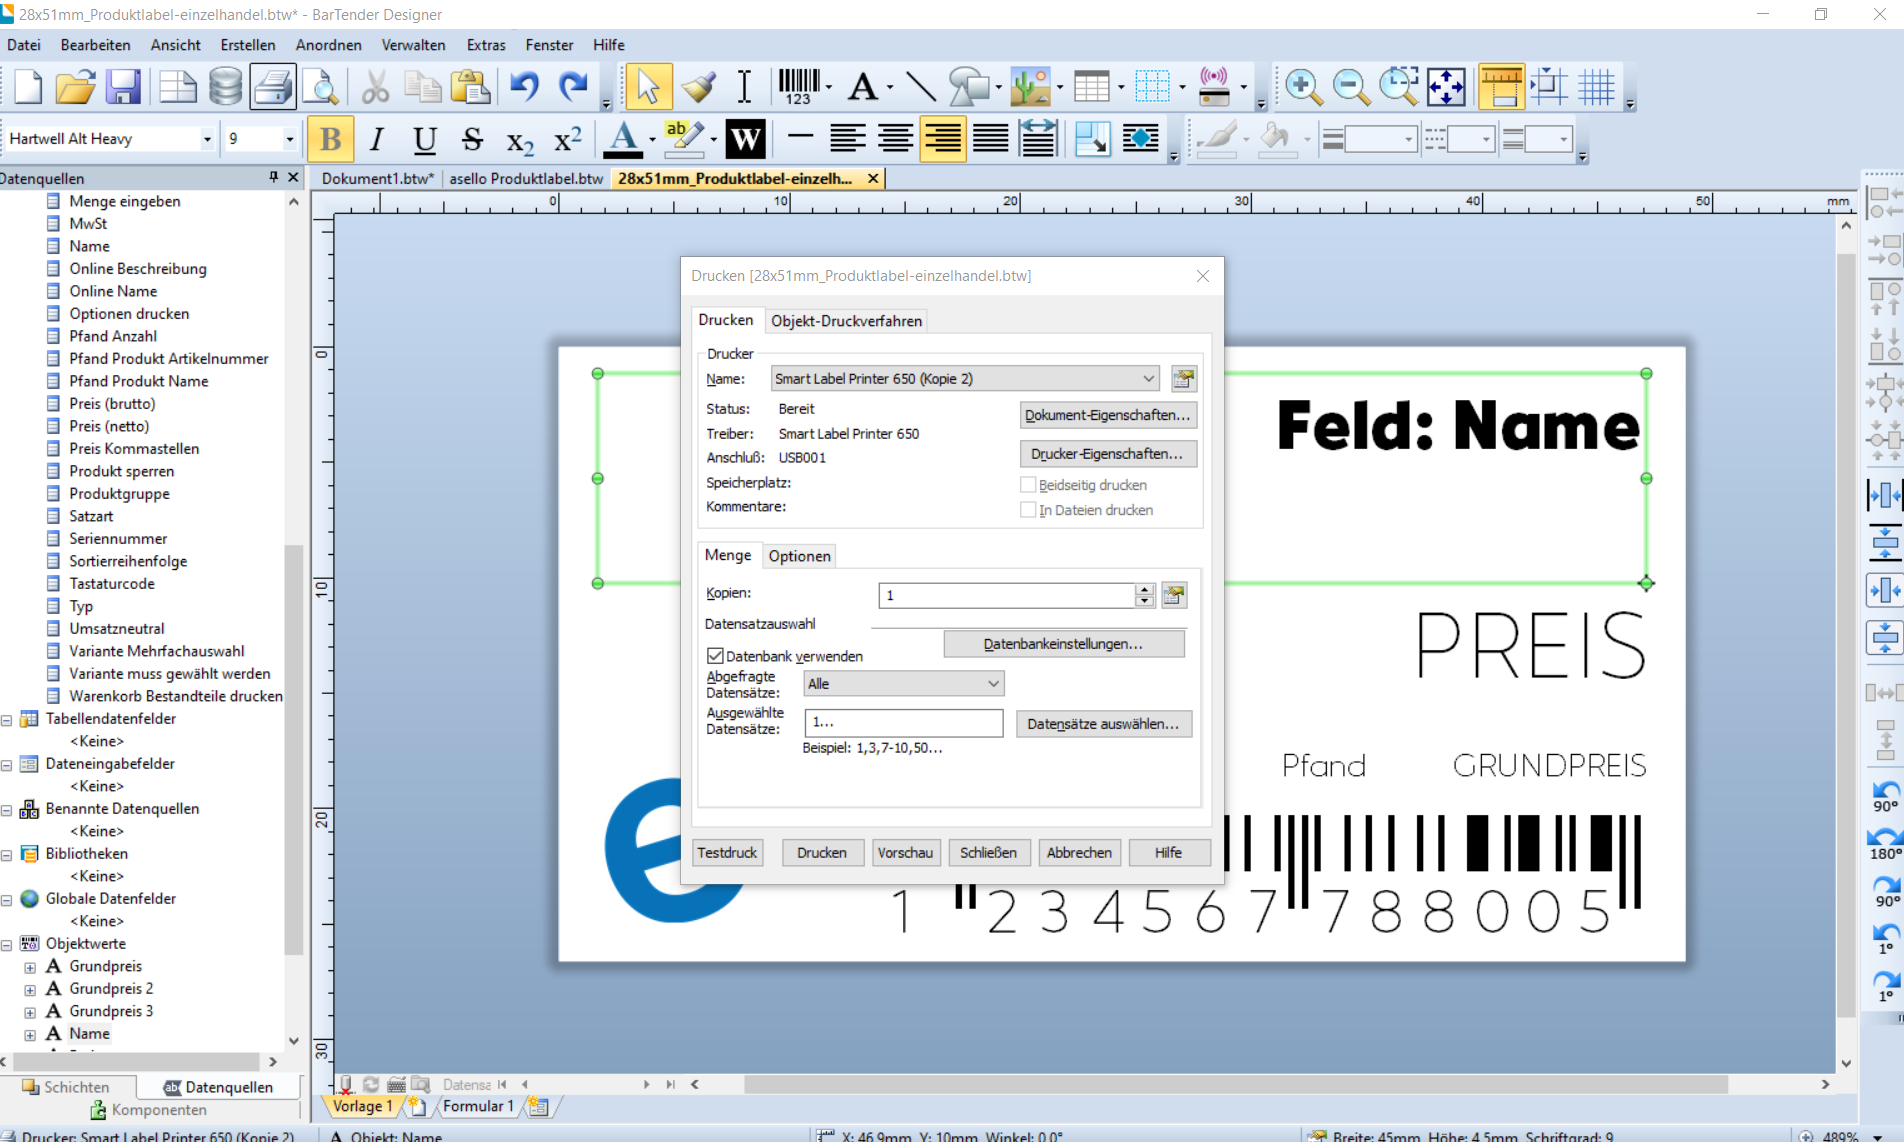This screenshot has width=1904, height=1142.
Task: Click the database connection setup icon
Action: click(225, 87)
